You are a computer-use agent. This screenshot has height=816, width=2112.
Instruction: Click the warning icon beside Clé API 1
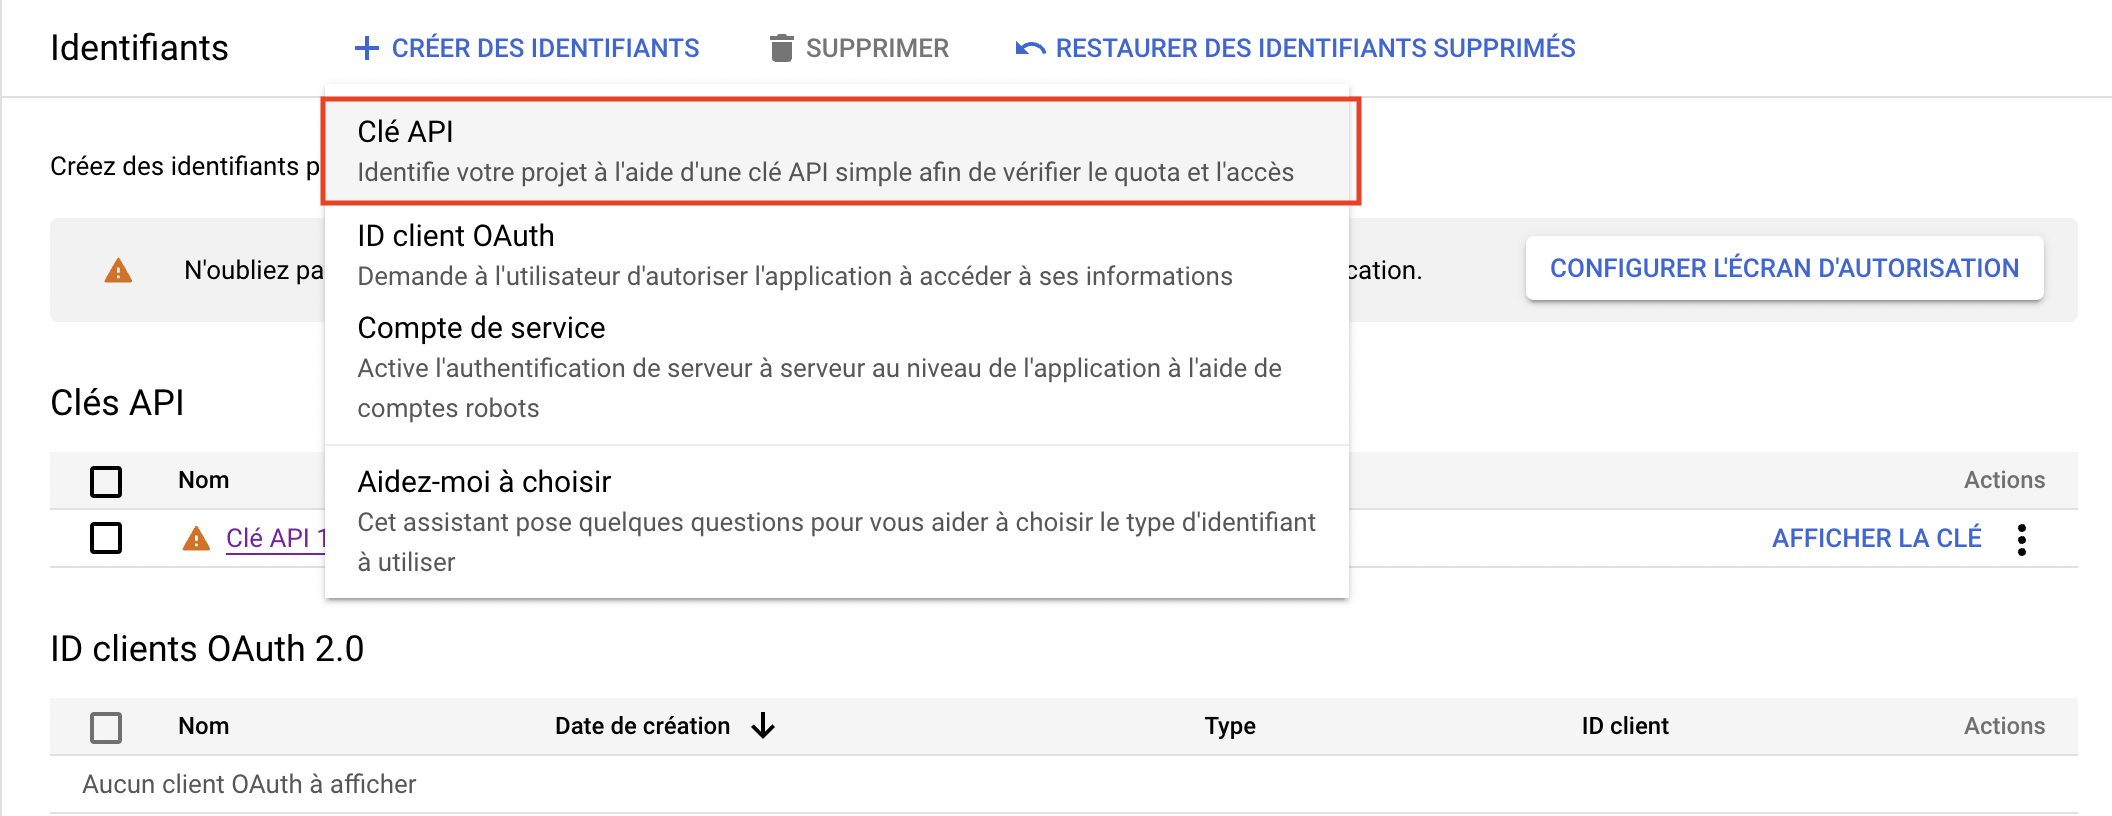pyautogui.click(x=196, y=539)
